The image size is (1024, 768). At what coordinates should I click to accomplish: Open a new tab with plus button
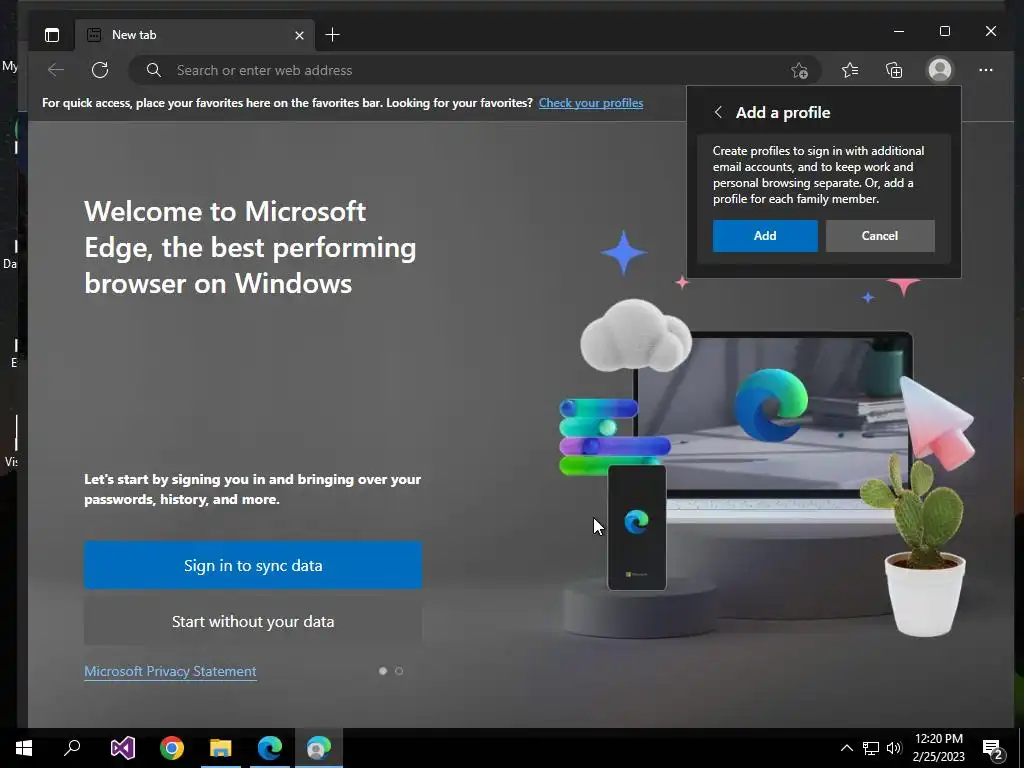[332, 35]
